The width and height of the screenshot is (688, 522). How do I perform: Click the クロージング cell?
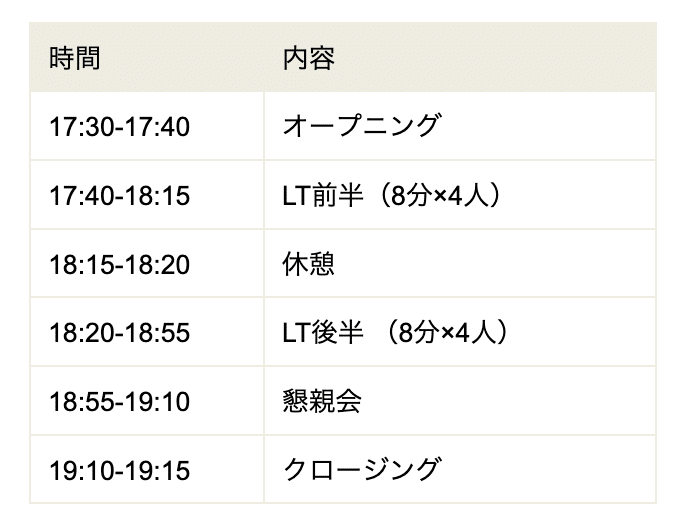click(361, 470)
